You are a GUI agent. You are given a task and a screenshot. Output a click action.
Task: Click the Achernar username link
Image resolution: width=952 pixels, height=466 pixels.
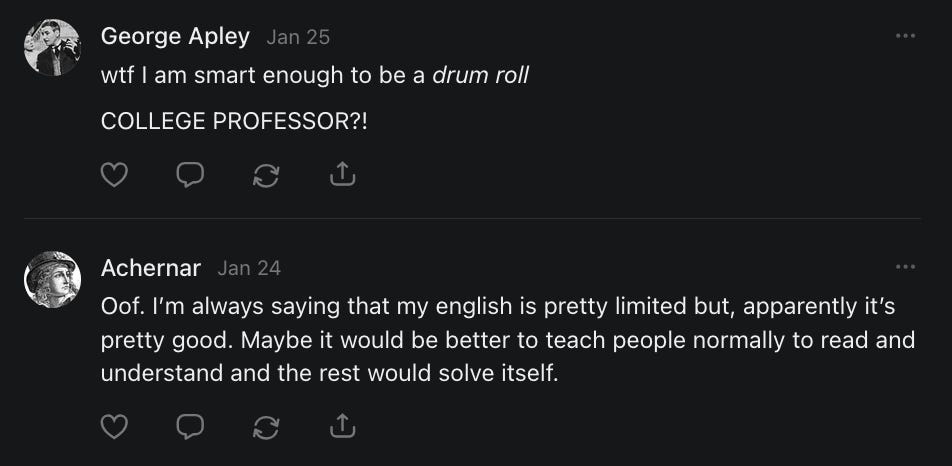tap(151, 268)
